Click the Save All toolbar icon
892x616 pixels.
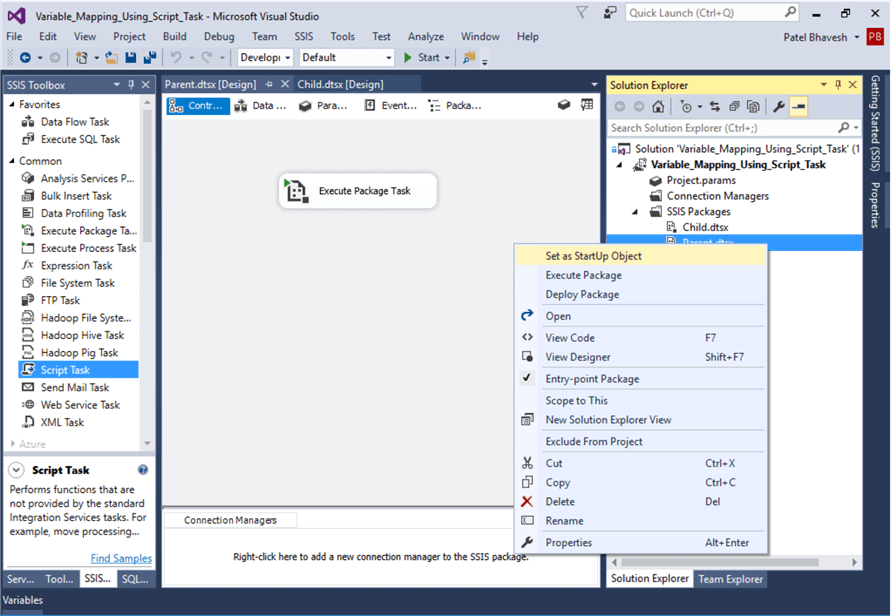coord(150,57)
